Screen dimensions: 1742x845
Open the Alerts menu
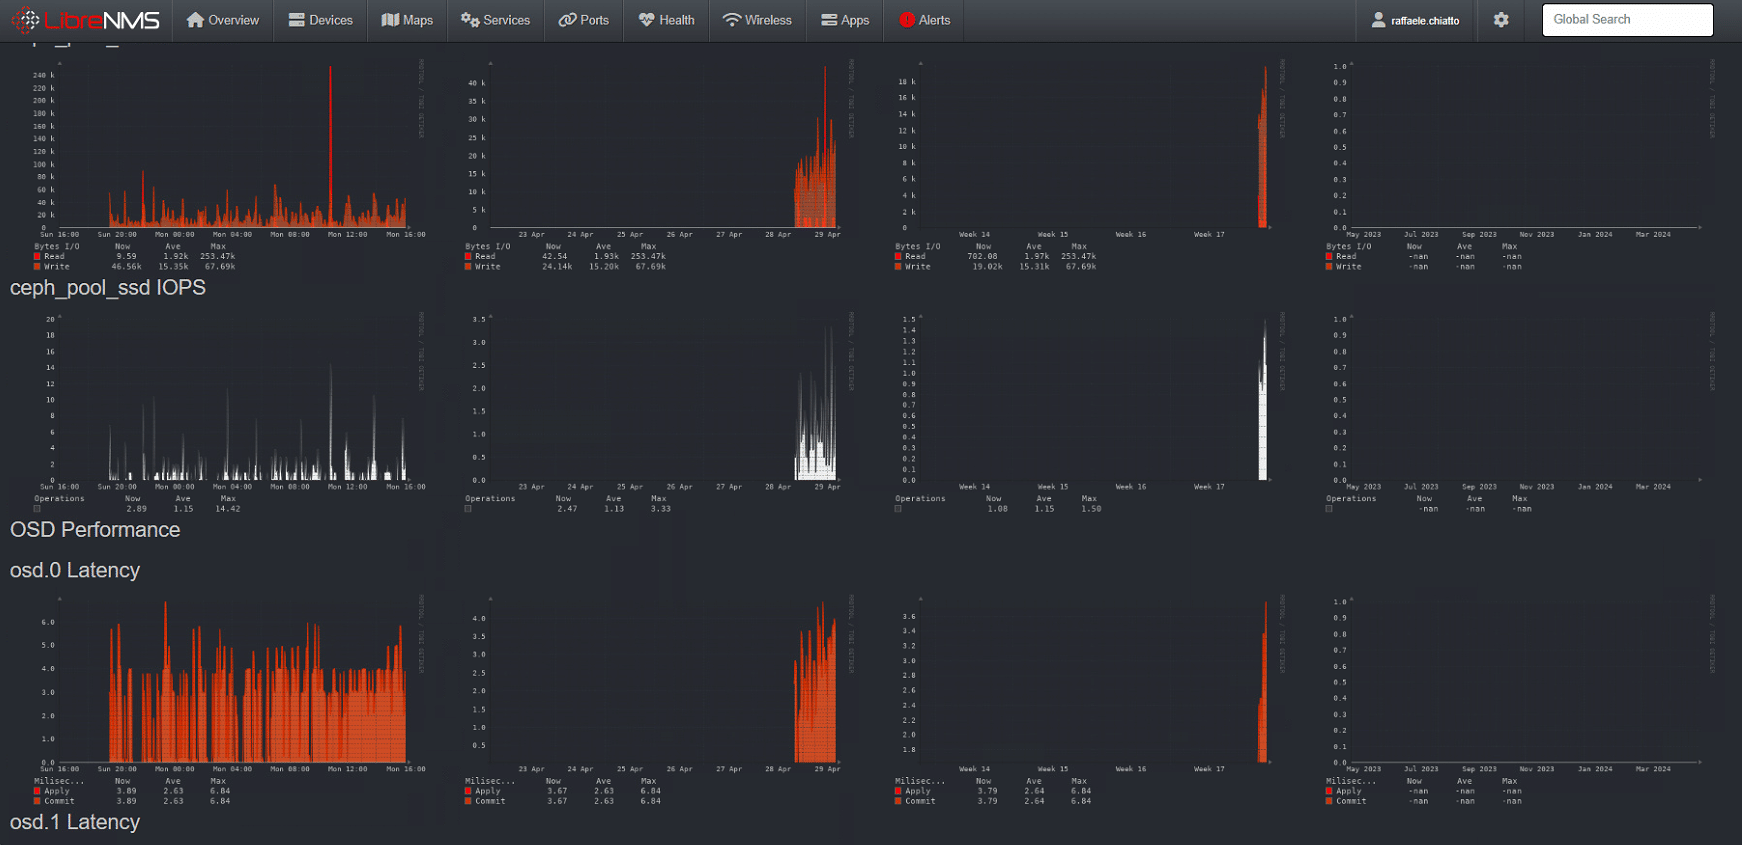(x=925, y=20)
